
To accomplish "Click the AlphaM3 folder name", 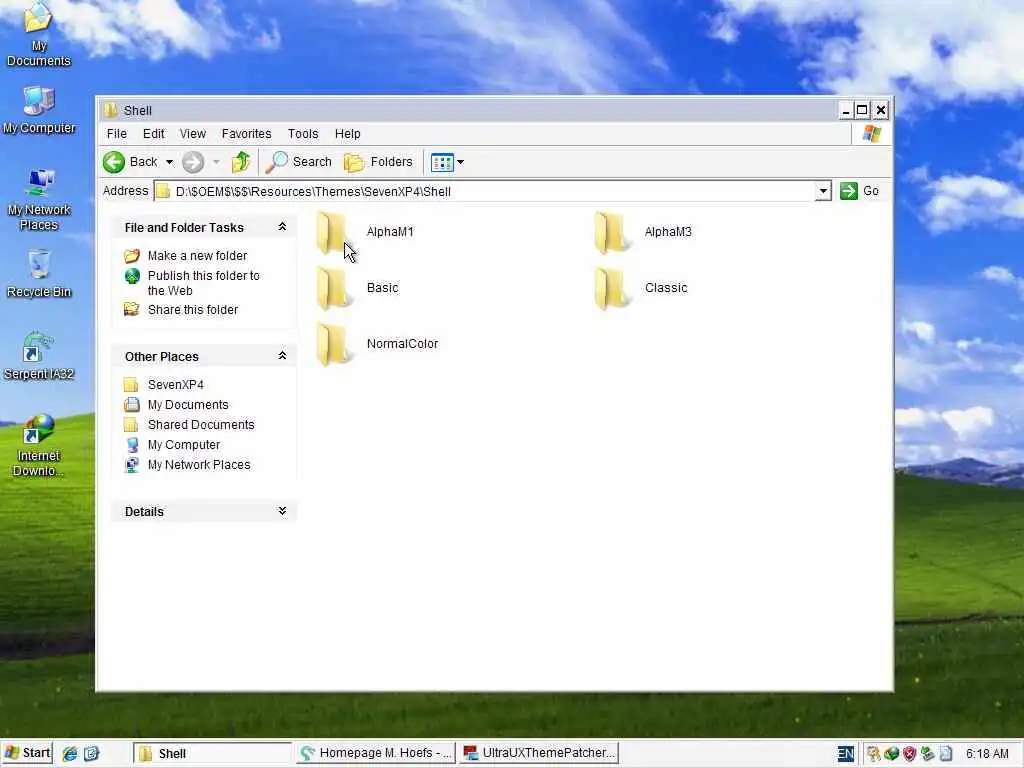I will (x=668, y=232).
